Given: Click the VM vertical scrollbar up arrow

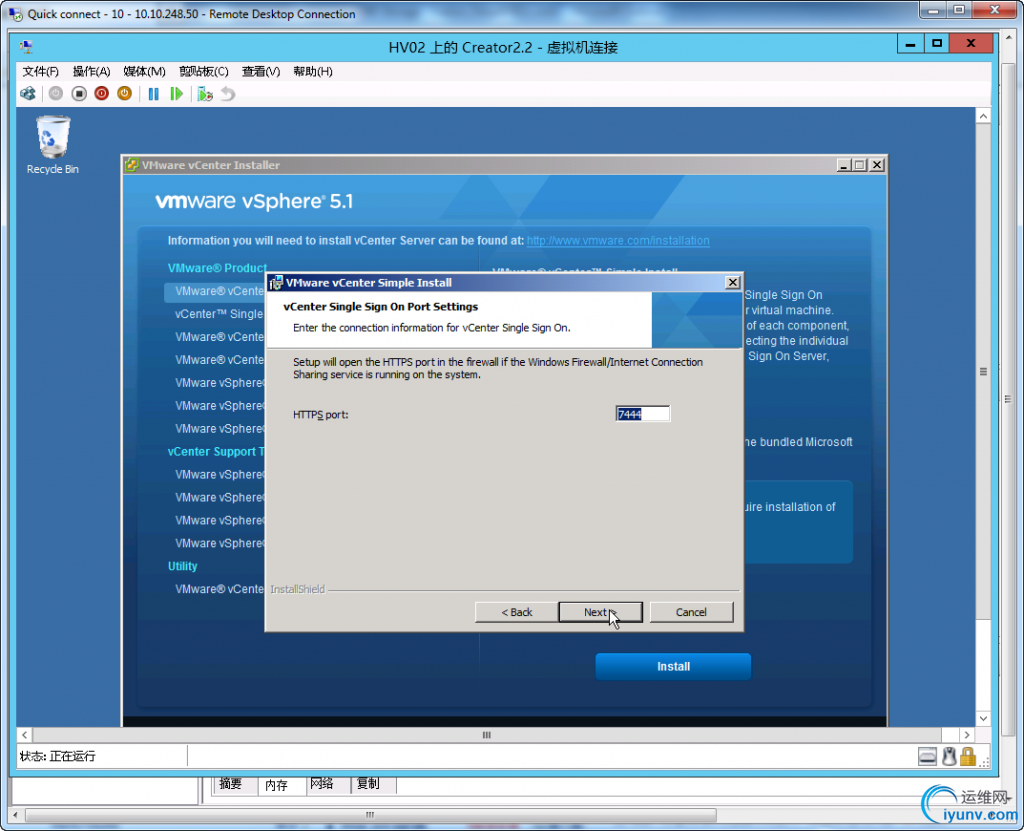Looking at the screenshot, I should click(x=984, y=116).
